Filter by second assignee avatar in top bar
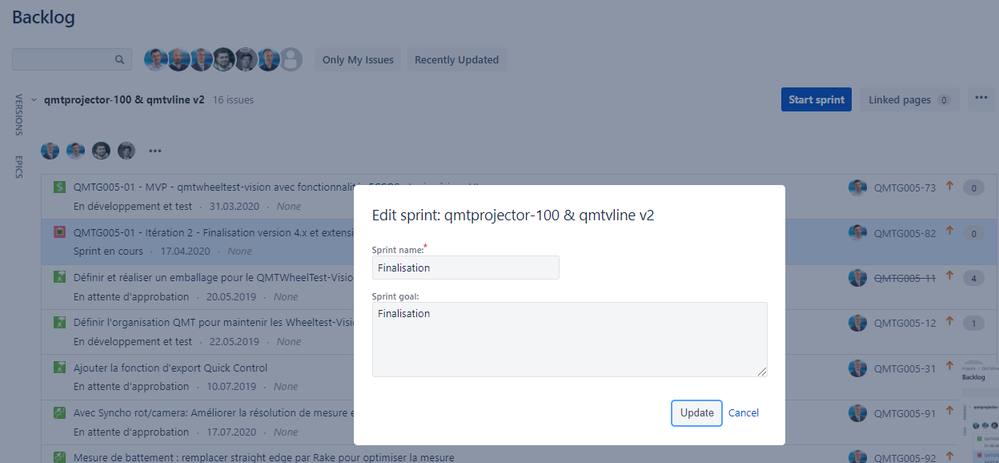 pos(179,59)
